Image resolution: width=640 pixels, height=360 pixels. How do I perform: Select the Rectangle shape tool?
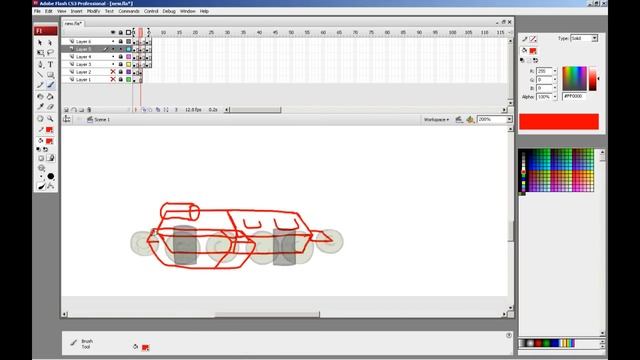(x=50, y=75)
